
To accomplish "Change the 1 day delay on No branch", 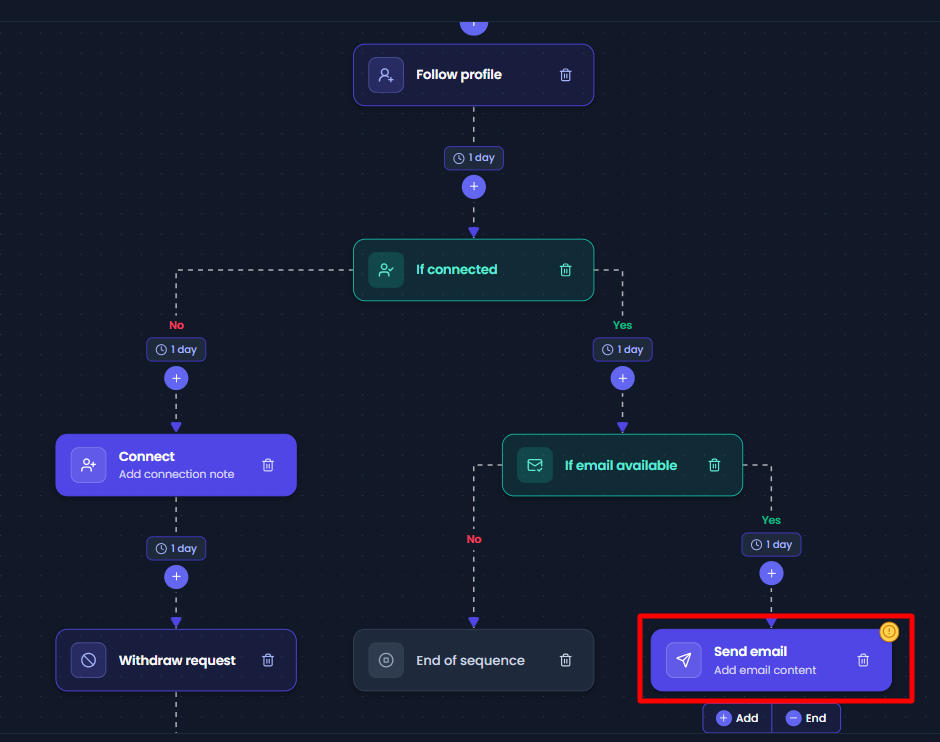I will (x=176, y=349).
